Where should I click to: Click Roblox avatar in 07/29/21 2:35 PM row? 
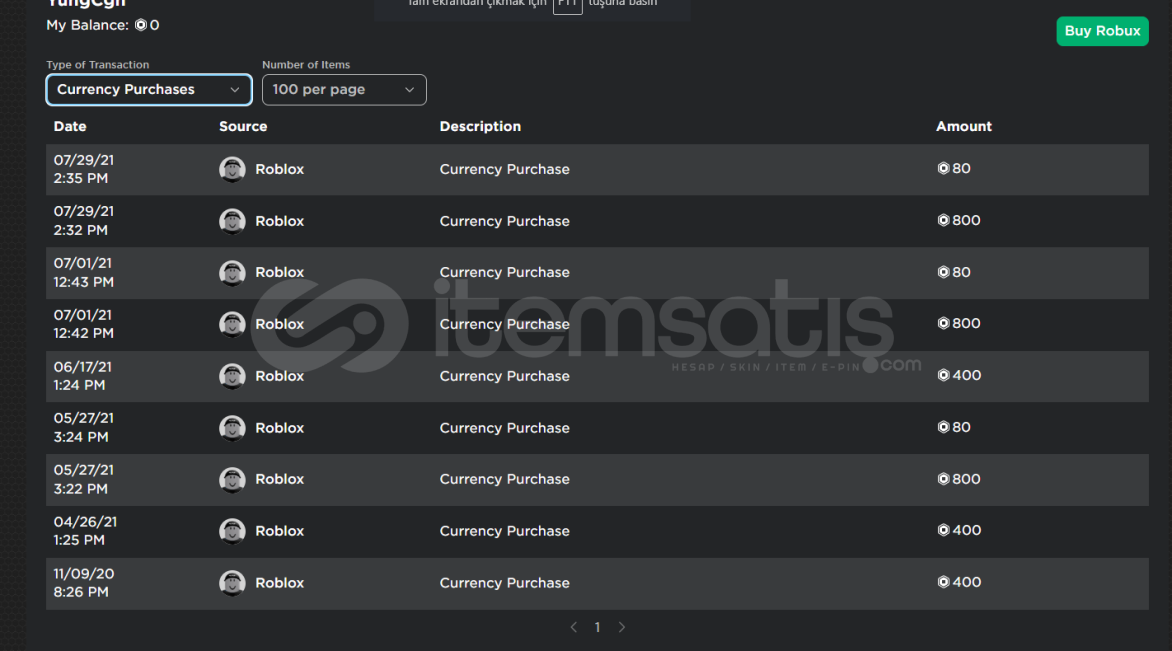coord(232,170)
